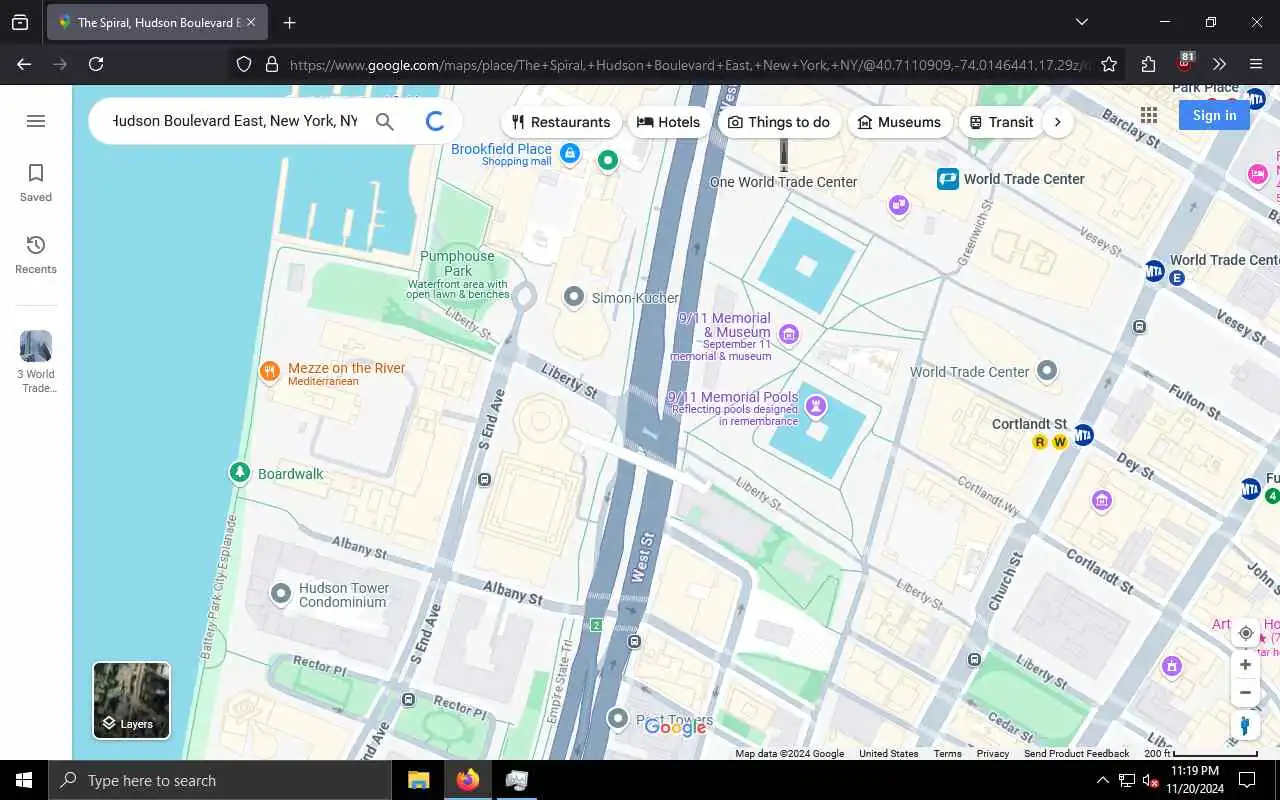The image size is (1280, 800).
Task: Click the 9/11 Memorial & Museum pin
Action: (789, 333)
